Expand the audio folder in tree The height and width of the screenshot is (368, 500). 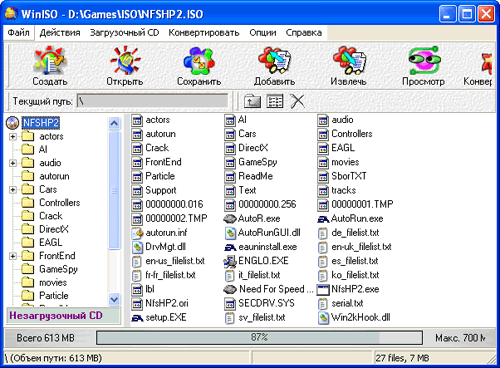coord(13,163)
